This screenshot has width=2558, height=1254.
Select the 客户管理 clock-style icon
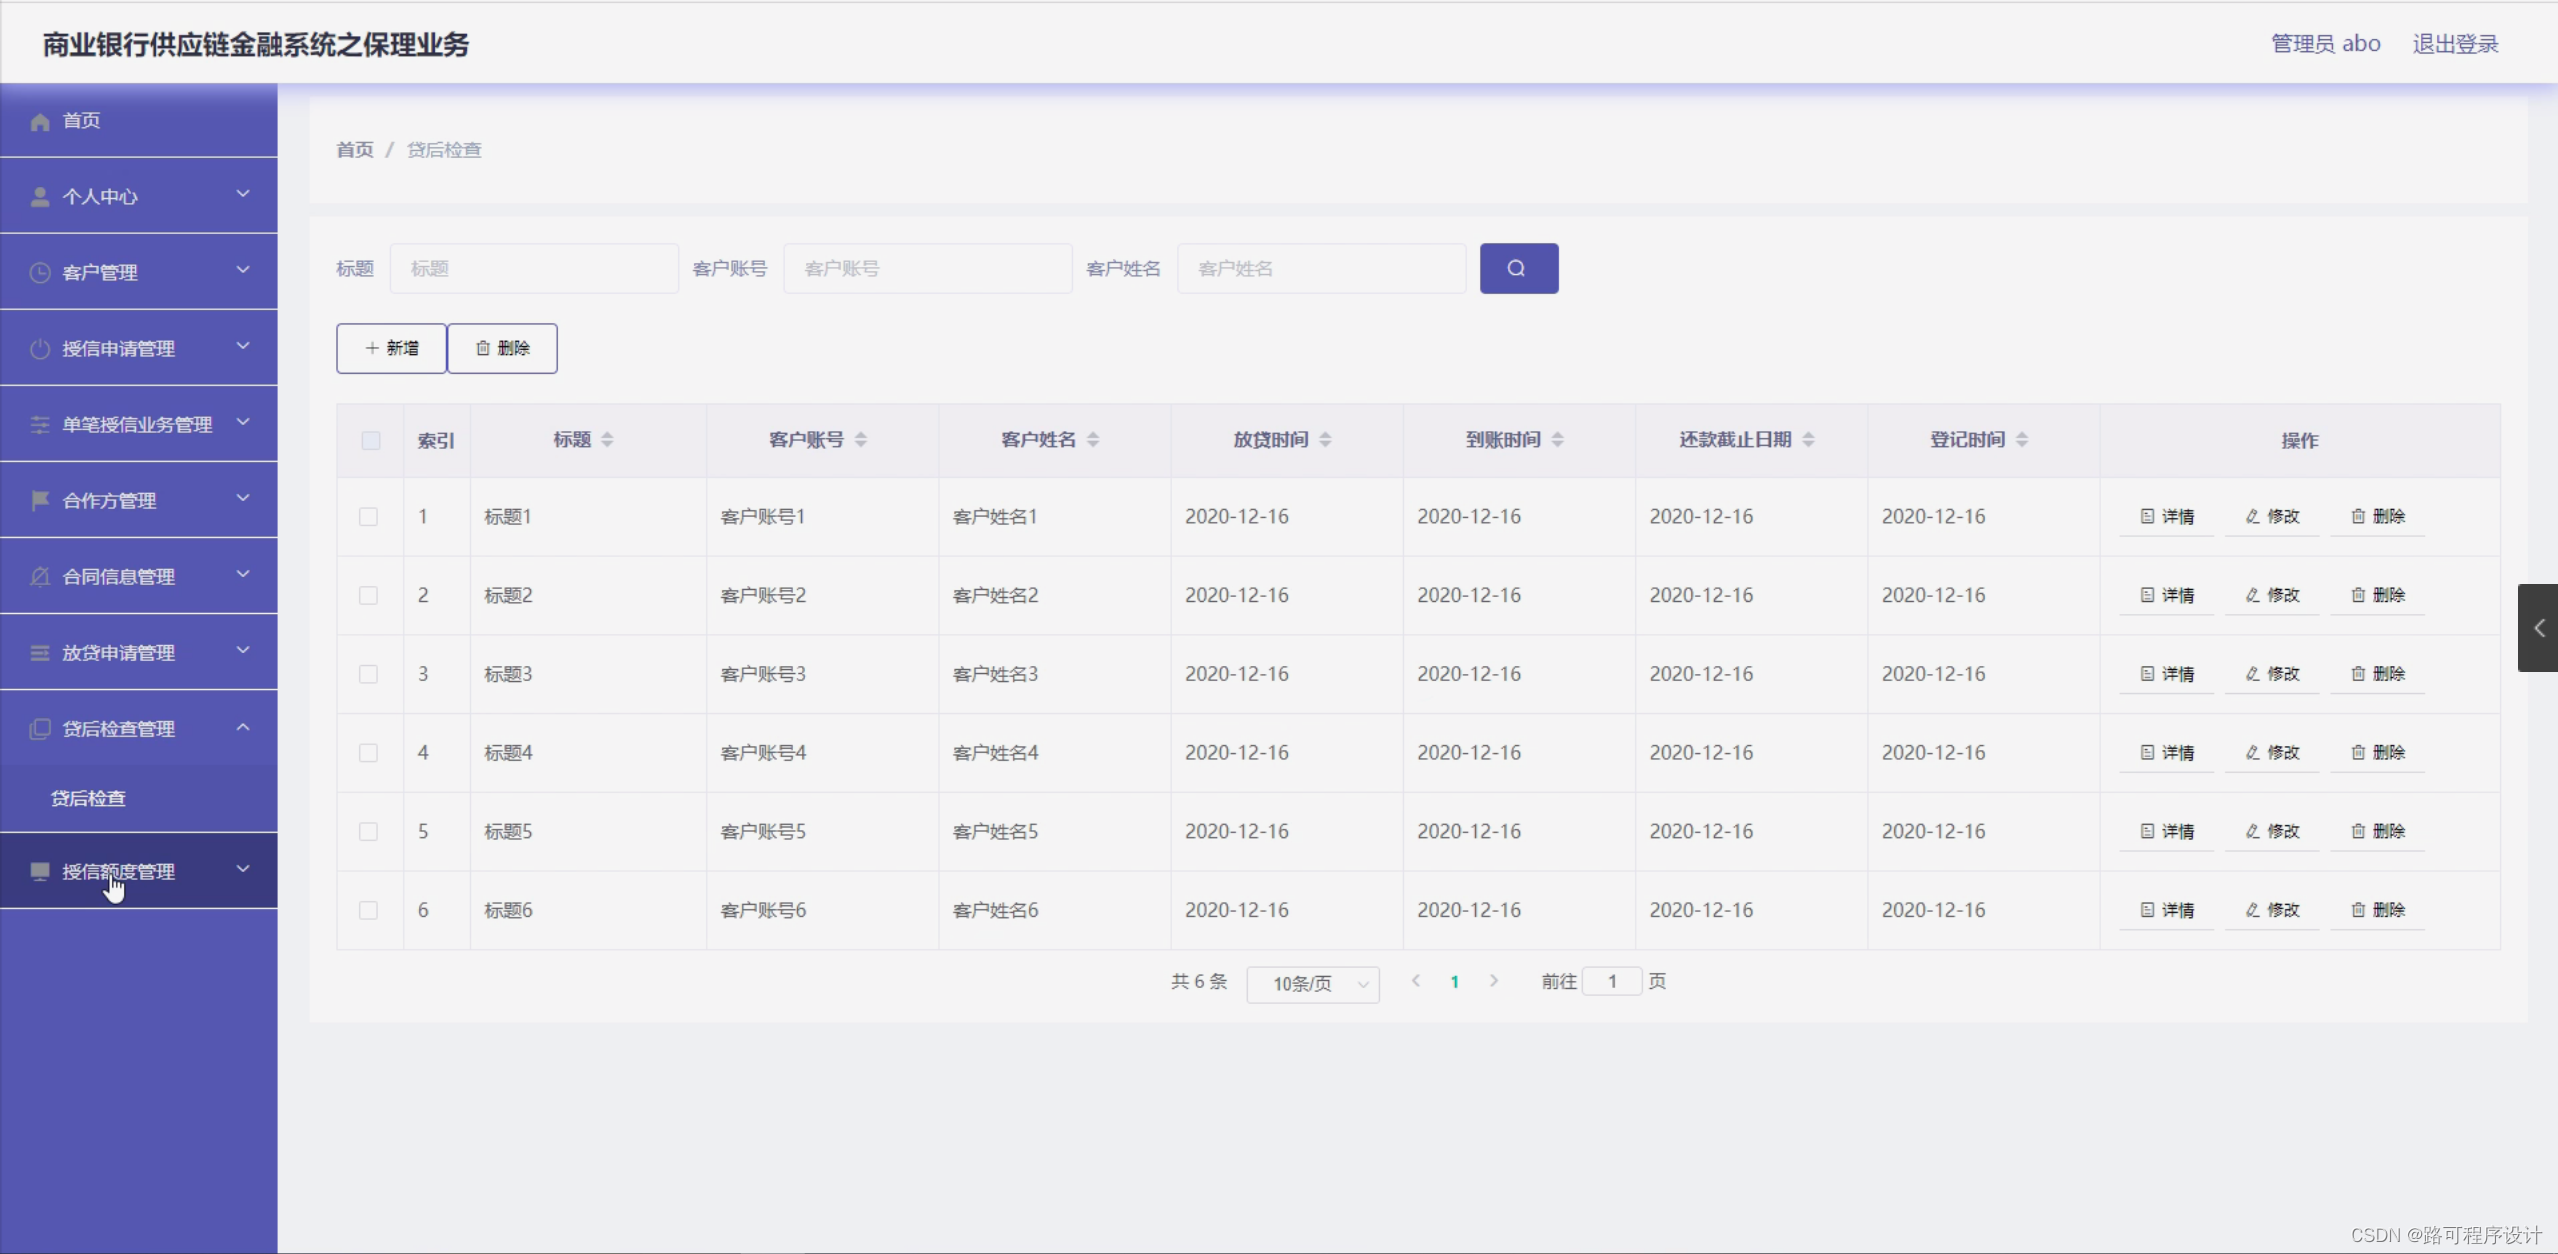click(40, 271)
